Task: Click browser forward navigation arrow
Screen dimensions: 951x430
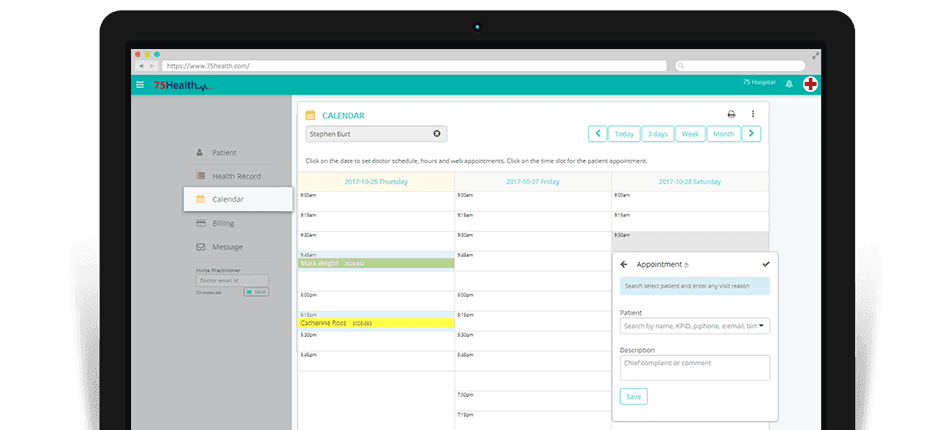Action: 152,66
